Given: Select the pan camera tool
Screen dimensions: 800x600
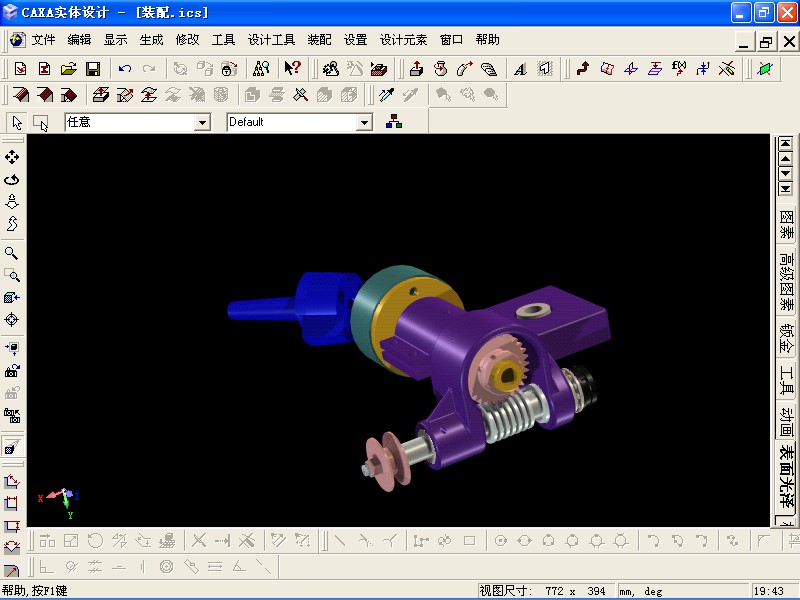Looking at the screenshot, I should [12, 157].
